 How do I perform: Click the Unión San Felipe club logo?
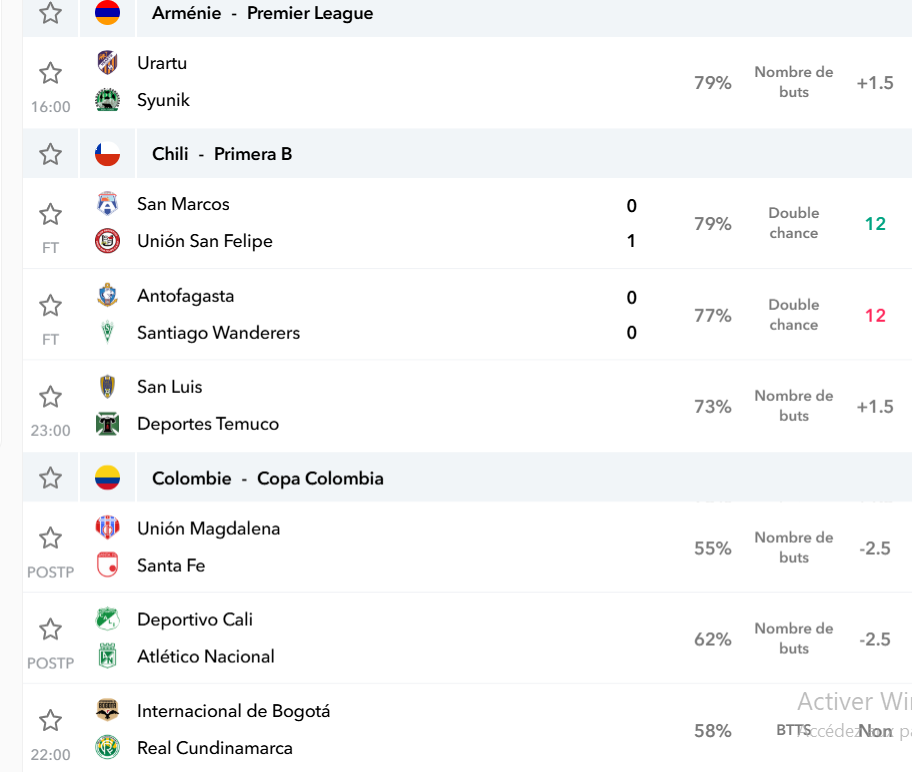(108, 241)
